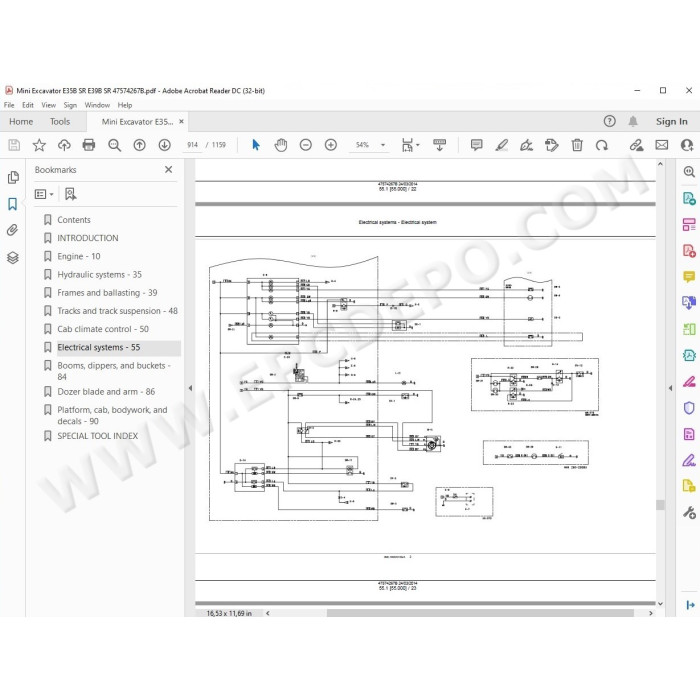This screenshot has height=700, width=700.
Task: Switch to the Tools tab
Action: [60, 121]
